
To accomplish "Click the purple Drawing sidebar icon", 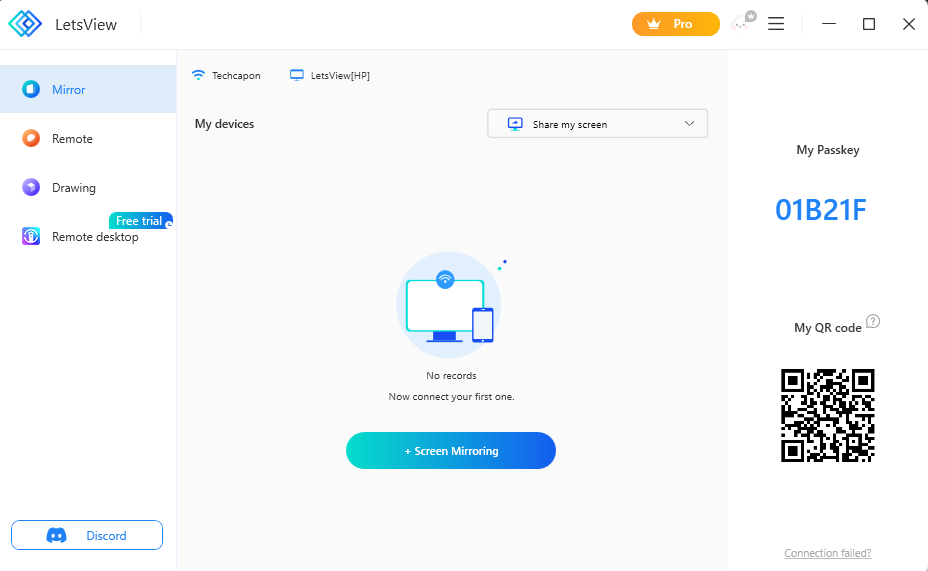I will click(31, 188).
